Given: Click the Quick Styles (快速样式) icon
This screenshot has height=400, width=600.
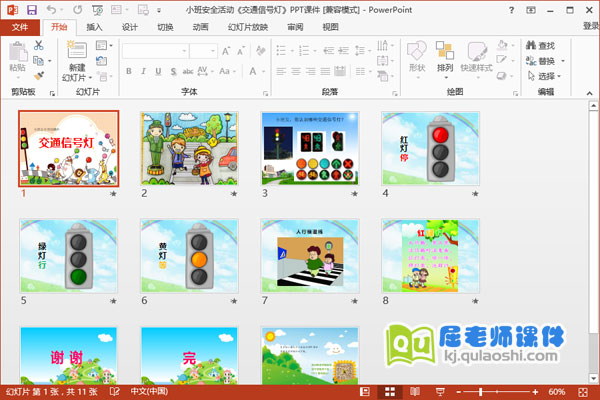Looking at the screenshot, I should pos(476,51).
